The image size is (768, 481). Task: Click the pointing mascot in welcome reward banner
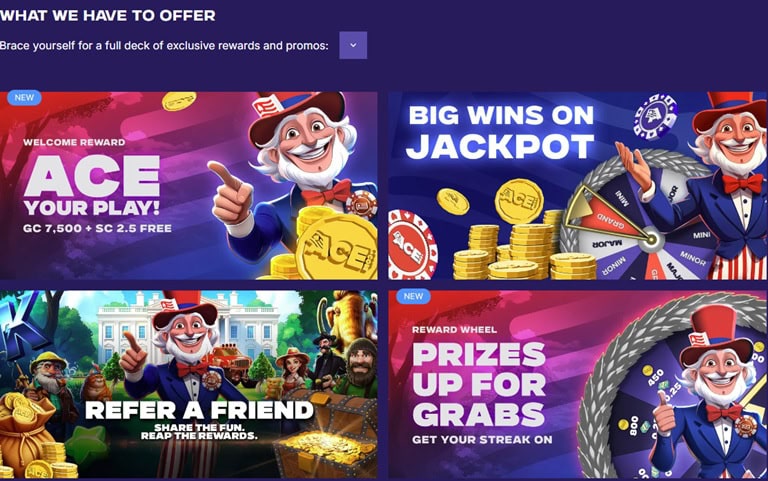pos(289,176)
